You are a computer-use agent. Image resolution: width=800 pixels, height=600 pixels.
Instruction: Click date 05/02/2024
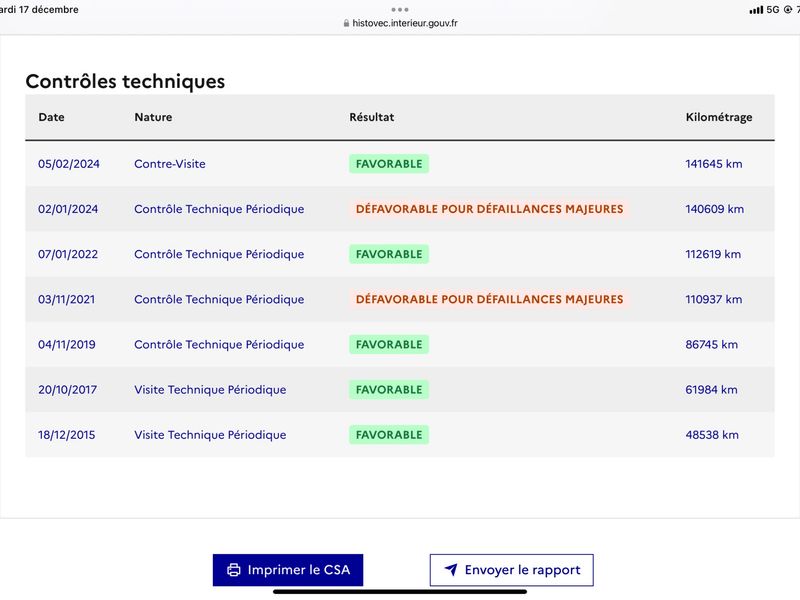tap(69, 164)
